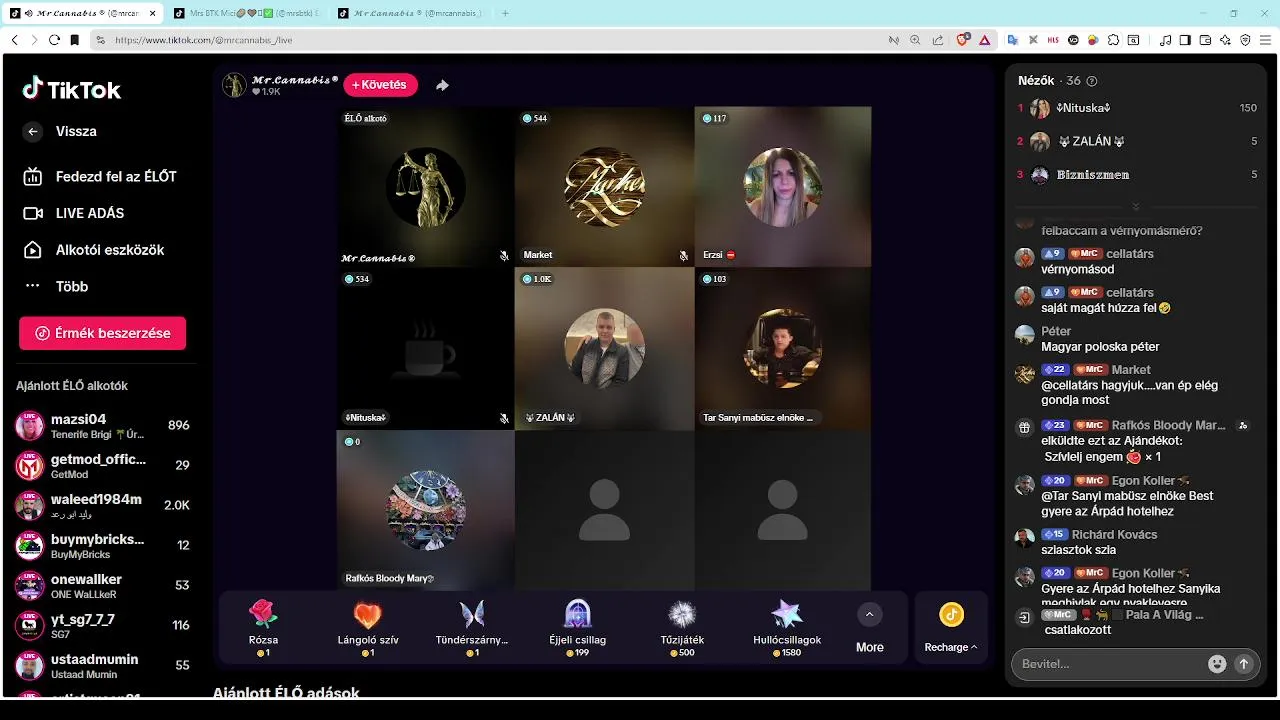Follow Mr.Cannabis with the Követés button
Image resolution: width=1280 pixels, height=720 pixels.
[x=380, y=85]
